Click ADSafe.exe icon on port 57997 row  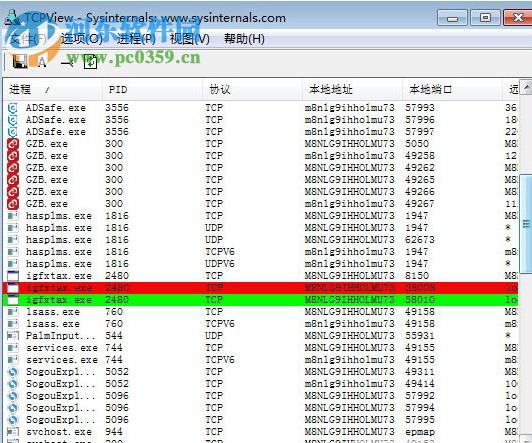click(13, 132)
